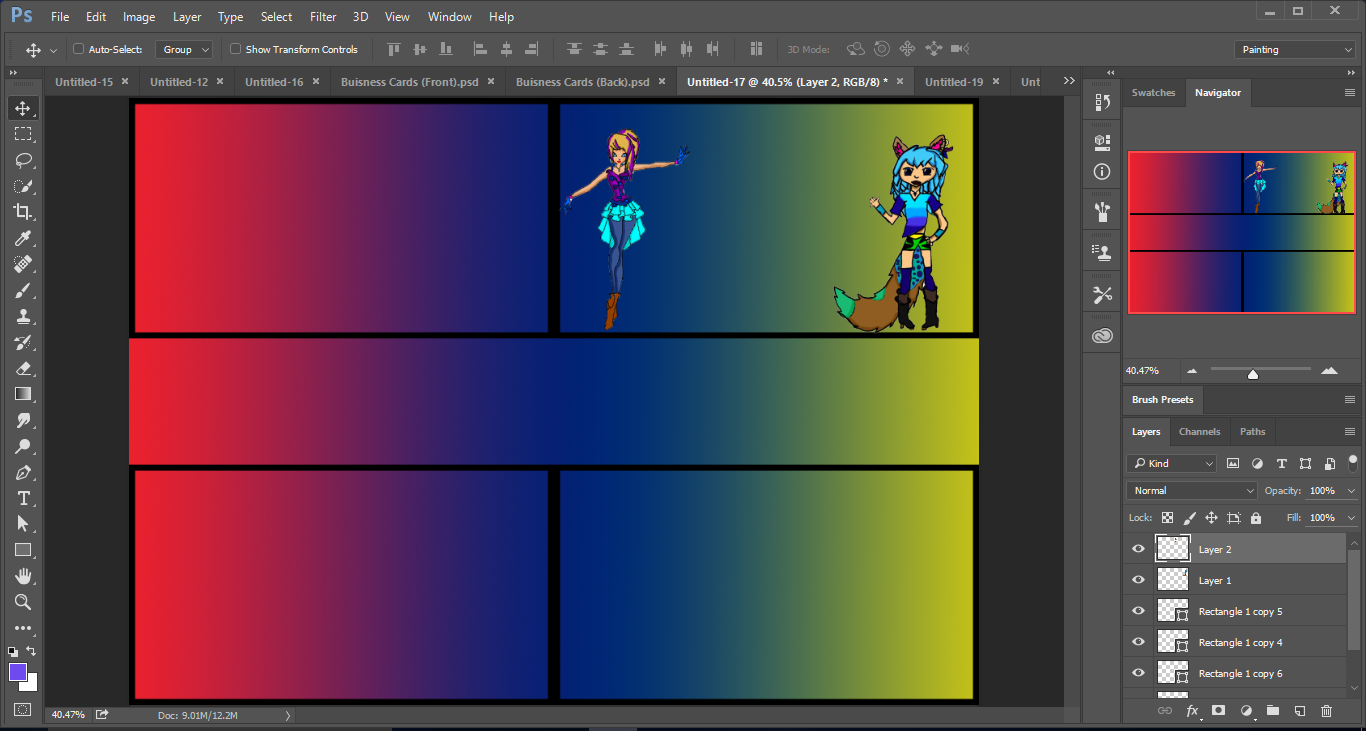The image size is (1366, 731).
Task: Add a layer mask button
Action: 1218,710
